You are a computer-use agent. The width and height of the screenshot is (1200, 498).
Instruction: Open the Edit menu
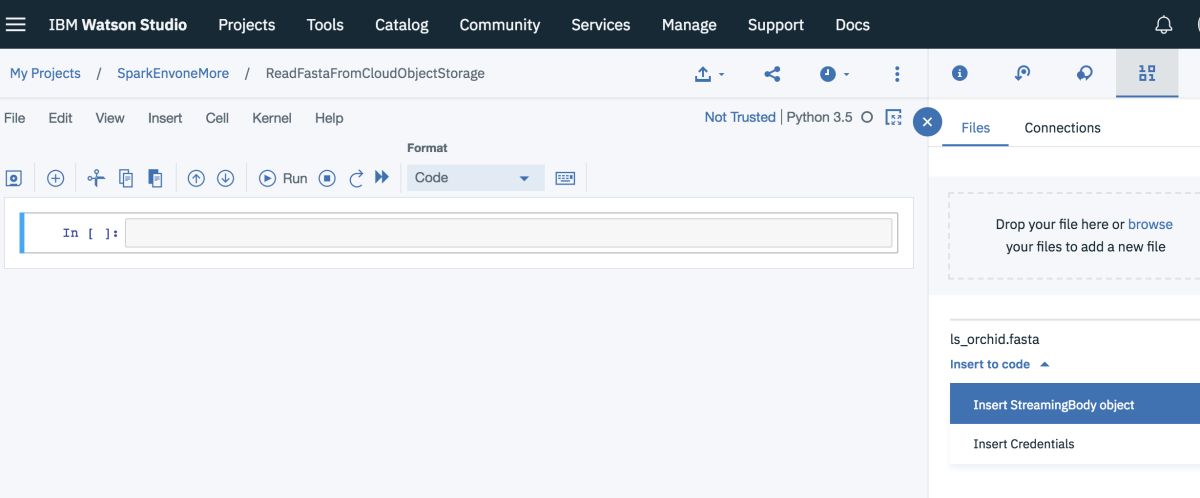click(60, 118)
